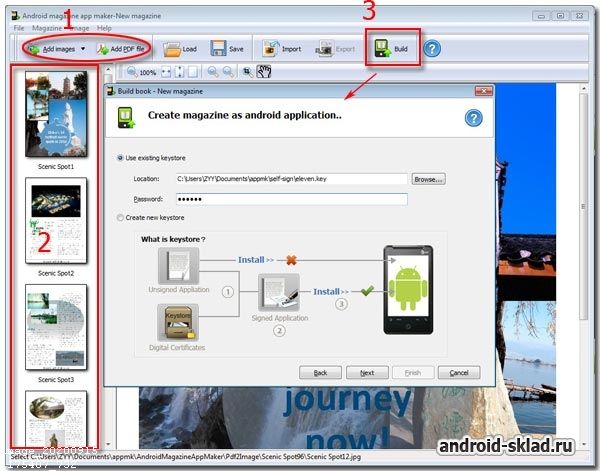
Task: Click the greyed Export toolbar icon
Action: coord(325,49)
